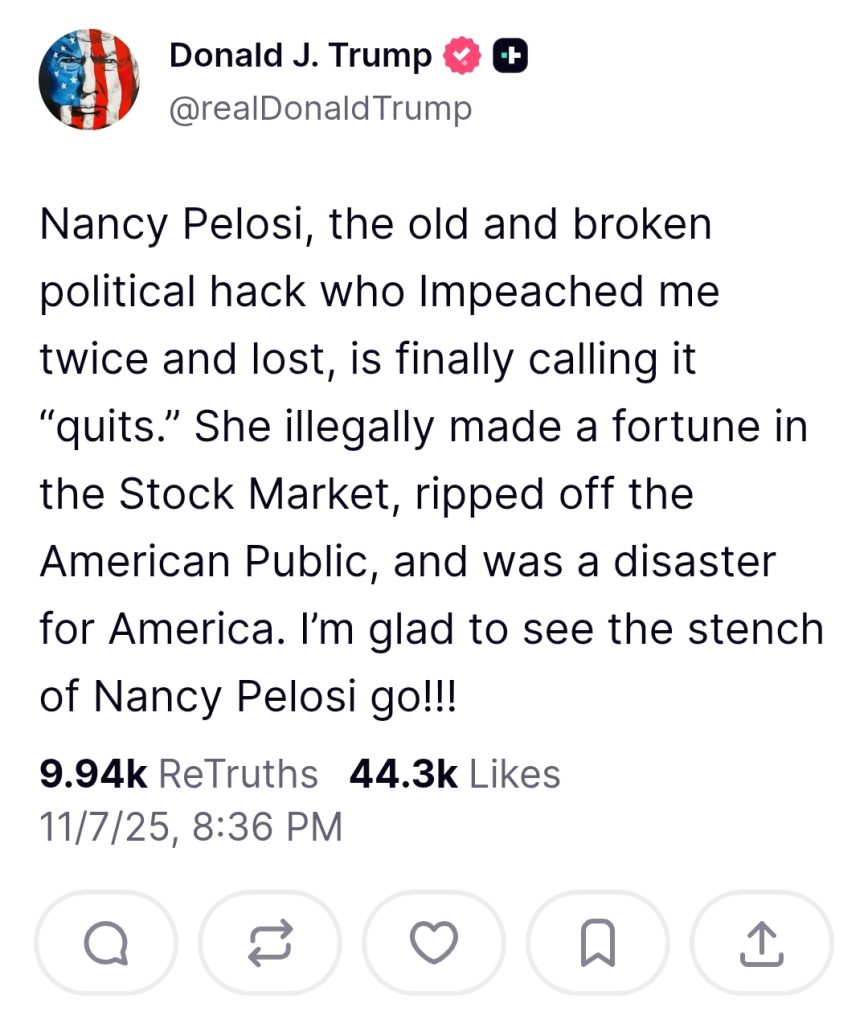Open the Donald J. Trump display name
The width and height of the screenshot is (868, 1024).
pyautogui.click(x=300, y=56)
